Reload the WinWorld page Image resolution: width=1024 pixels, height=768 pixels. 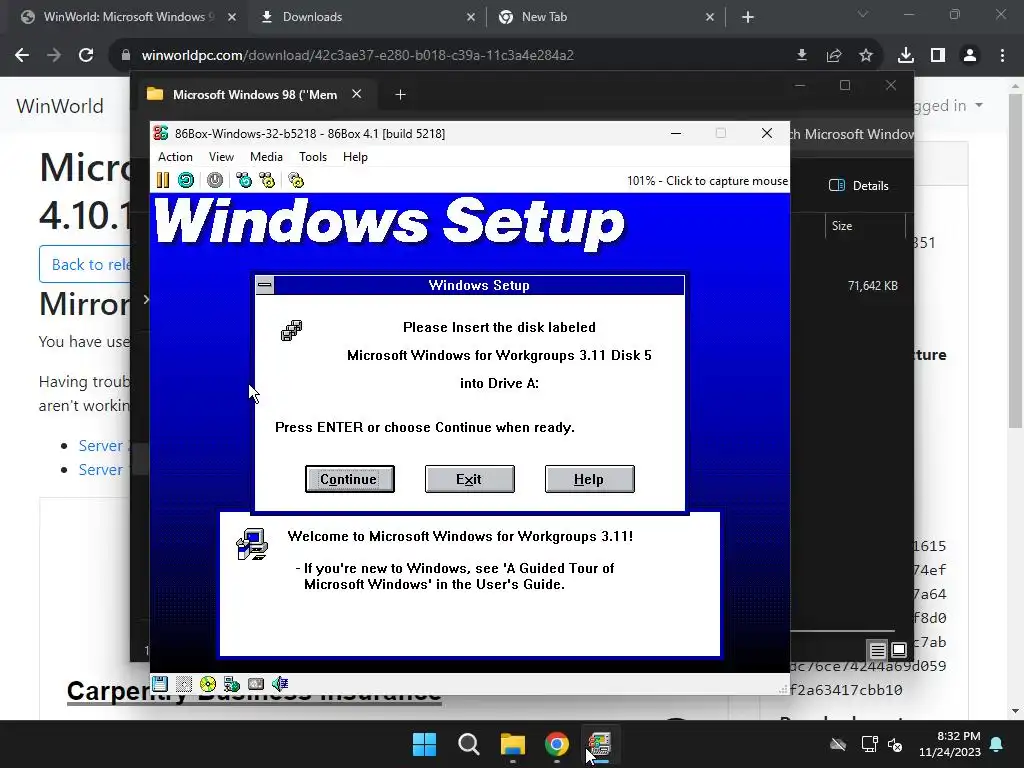[x=86, y=55]
